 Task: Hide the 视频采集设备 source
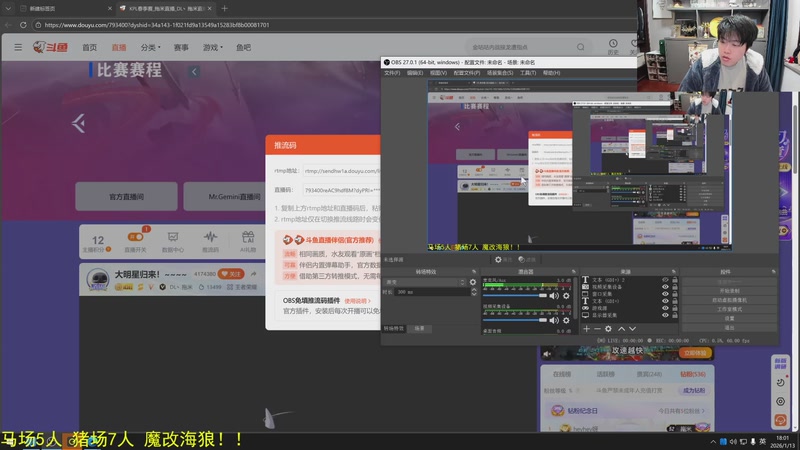pyautogui.click(x=665, y=287)
